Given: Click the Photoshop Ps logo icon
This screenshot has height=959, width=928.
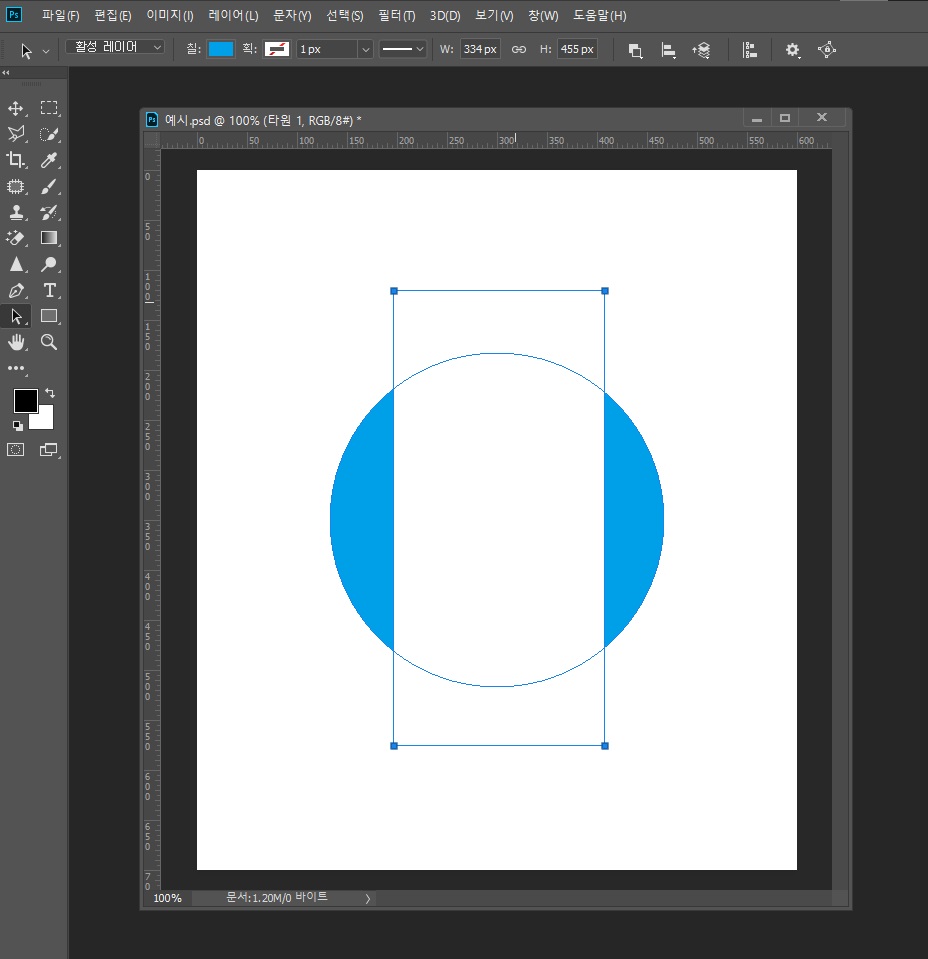Looking at the screenshot, I should pyautogui.click(x=13, y=15).
